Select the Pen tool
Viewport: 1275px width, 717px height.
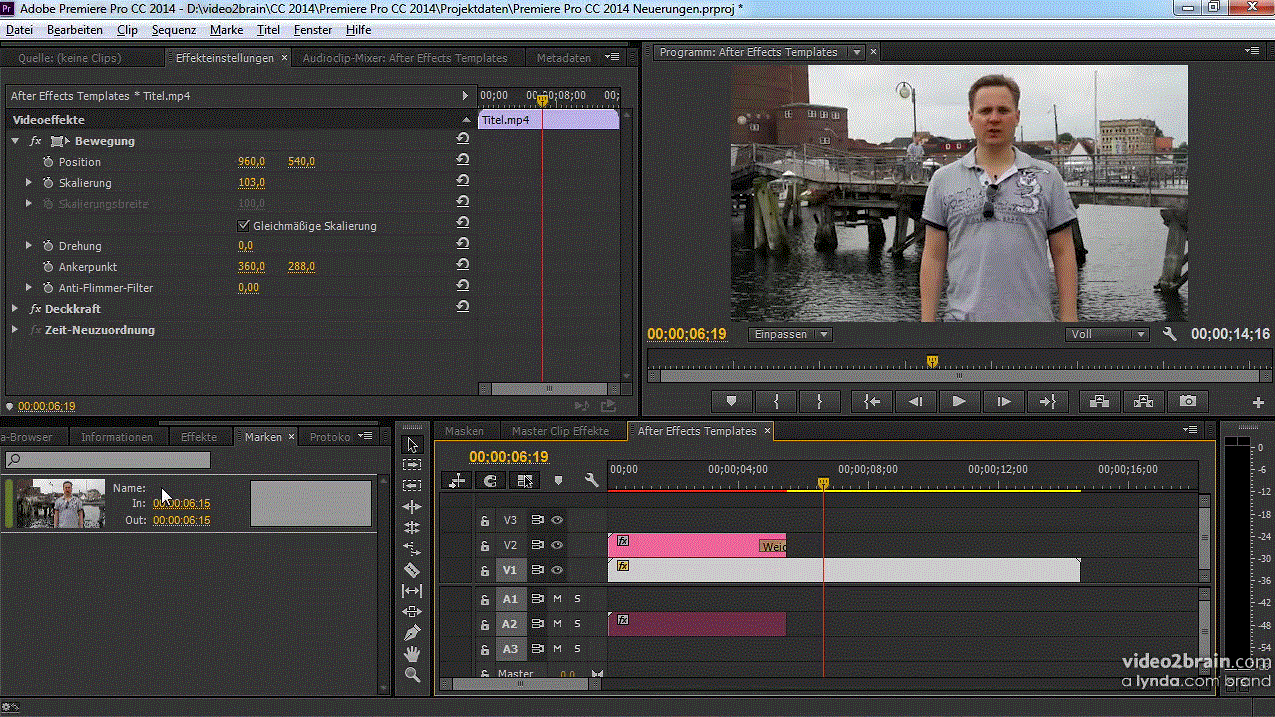(412, 633)
